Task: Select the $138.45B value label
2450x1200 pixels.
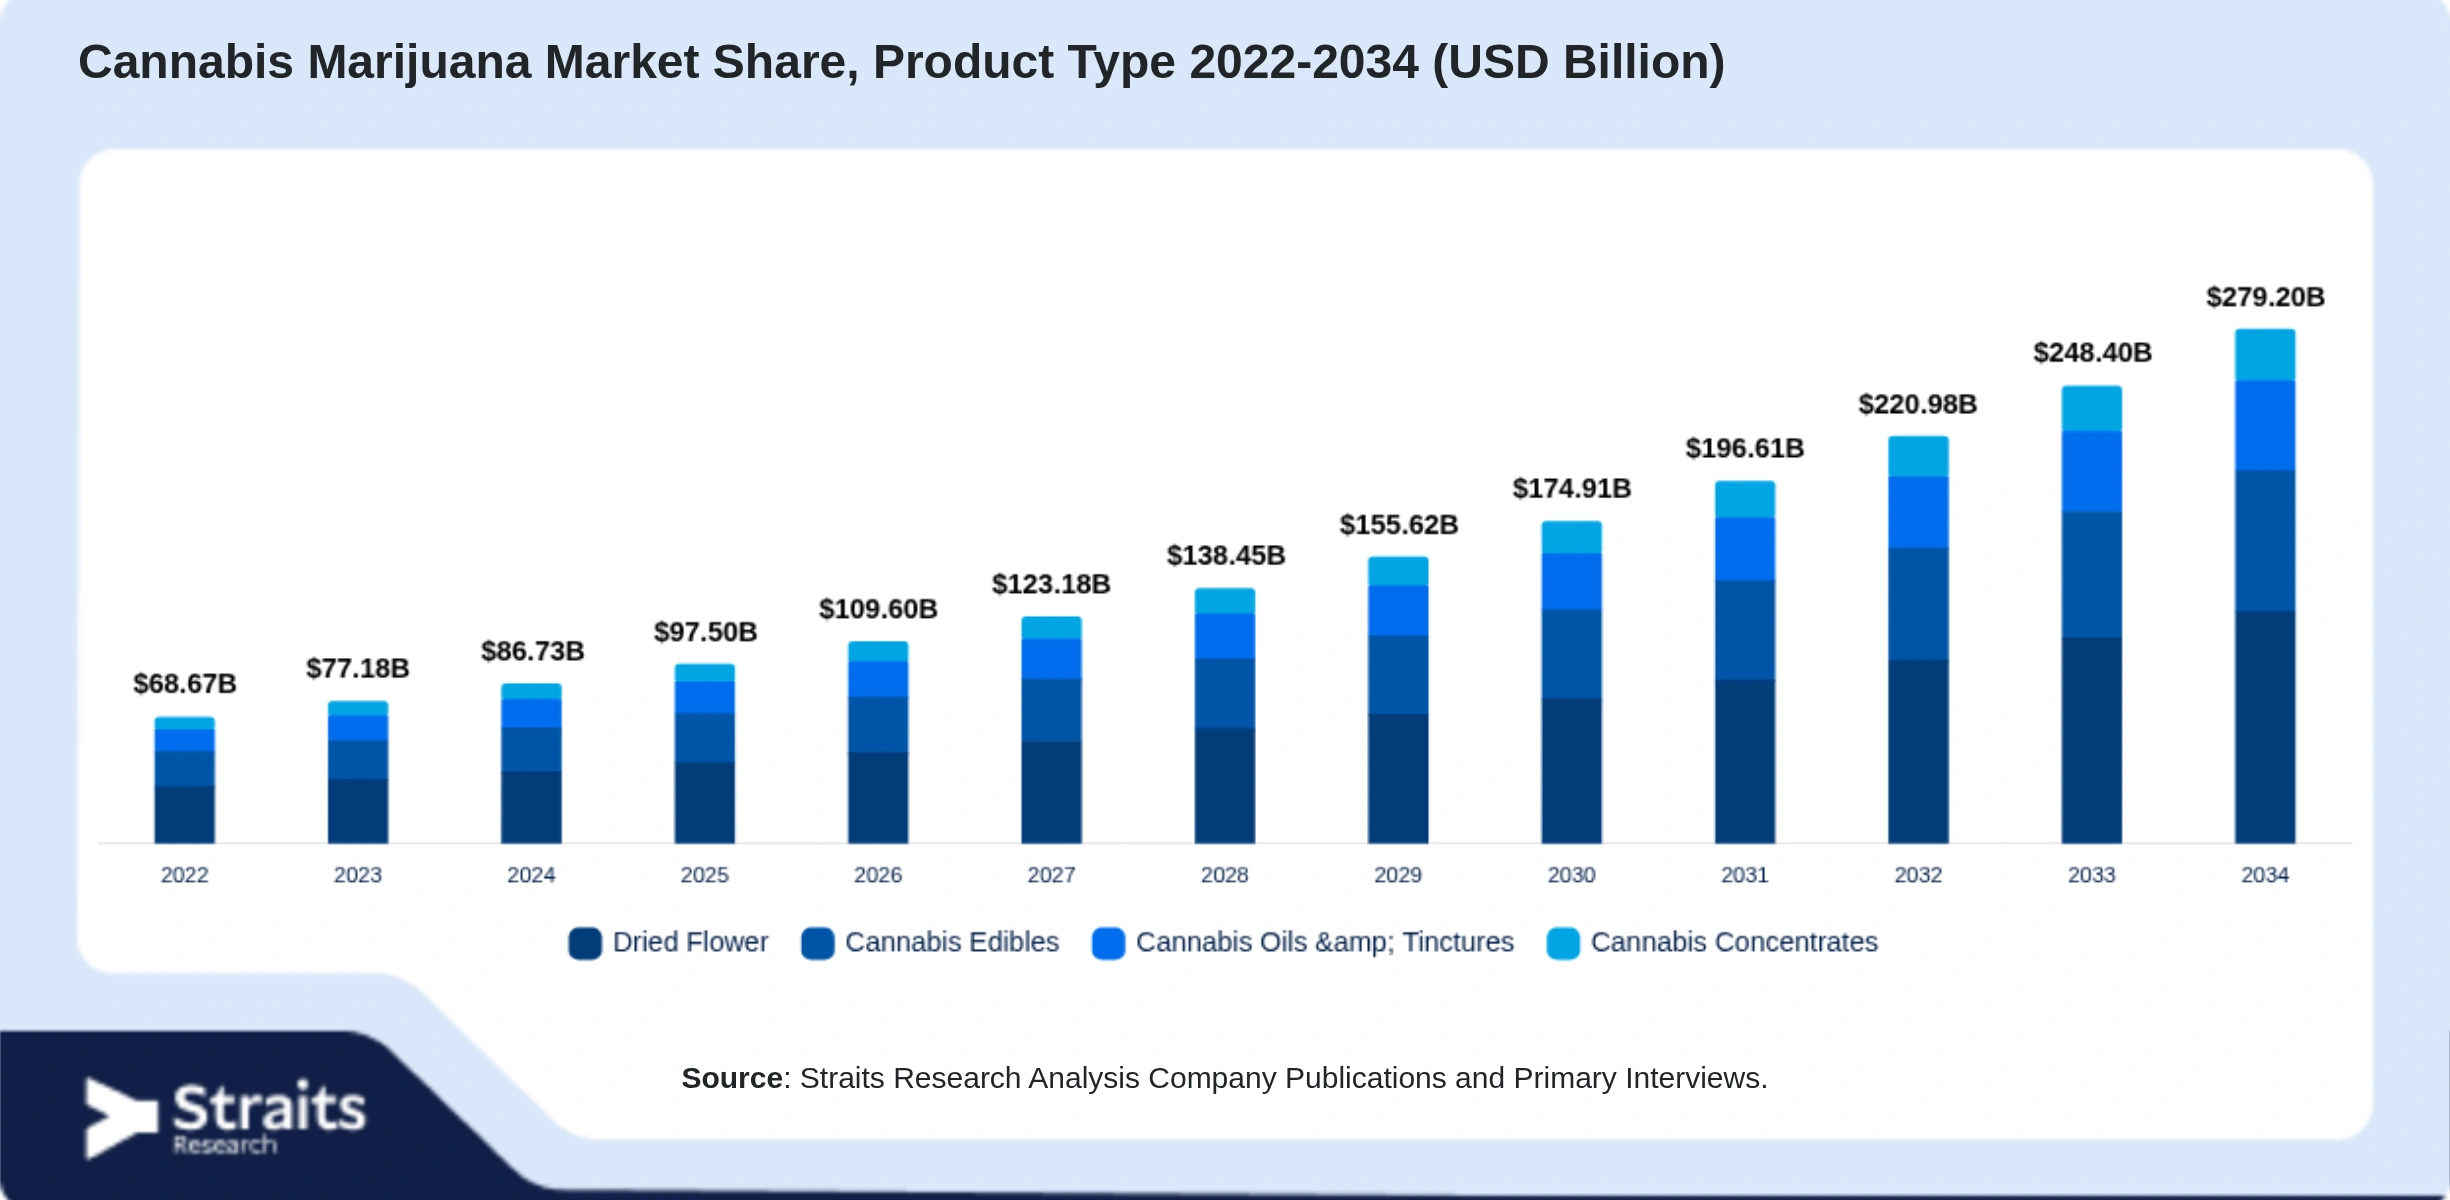Action: (1225, 555)
